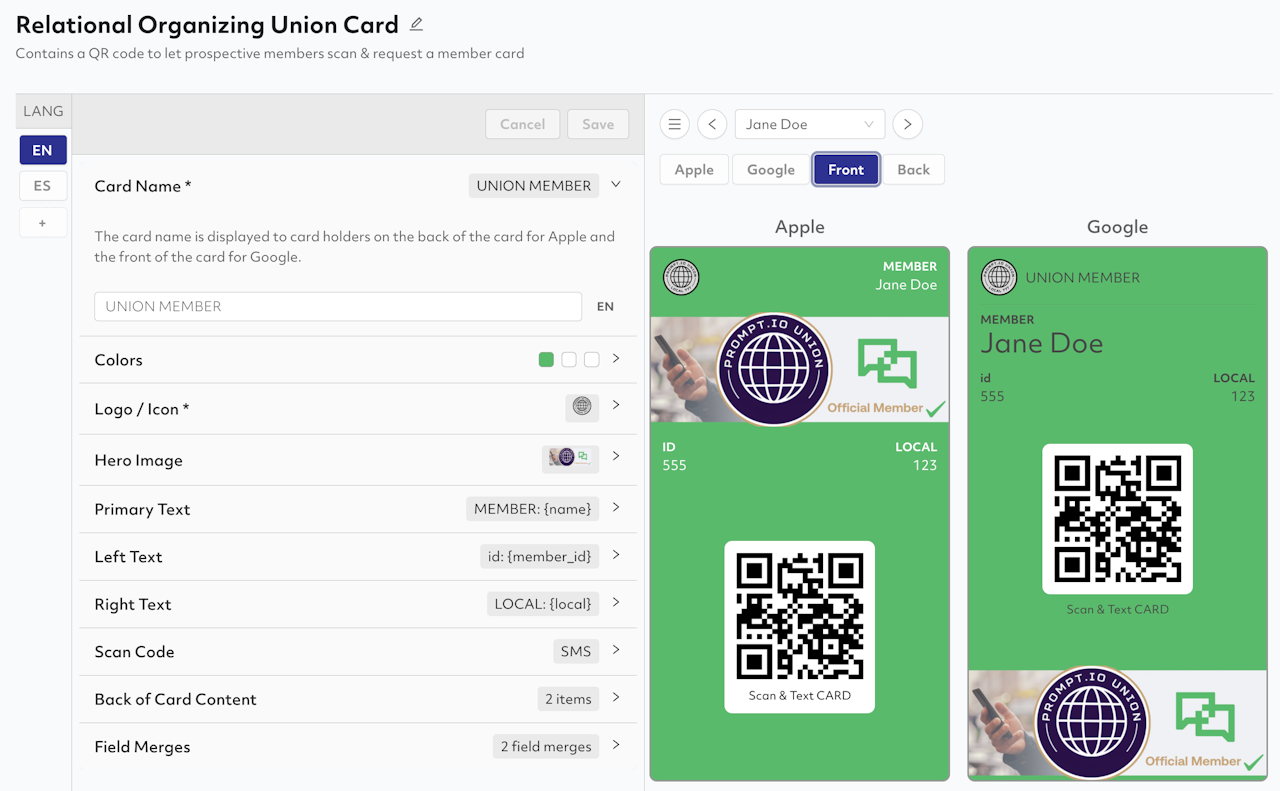Expand the Primary Text section
The height and width of the screenshot is (791, 1280).
[x=616, y=507]
